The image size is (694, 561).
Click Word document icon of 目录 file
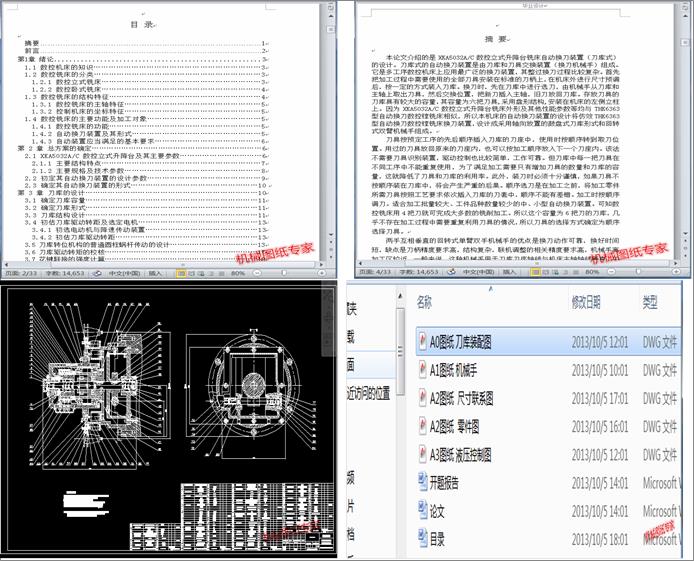click(423, 538)
